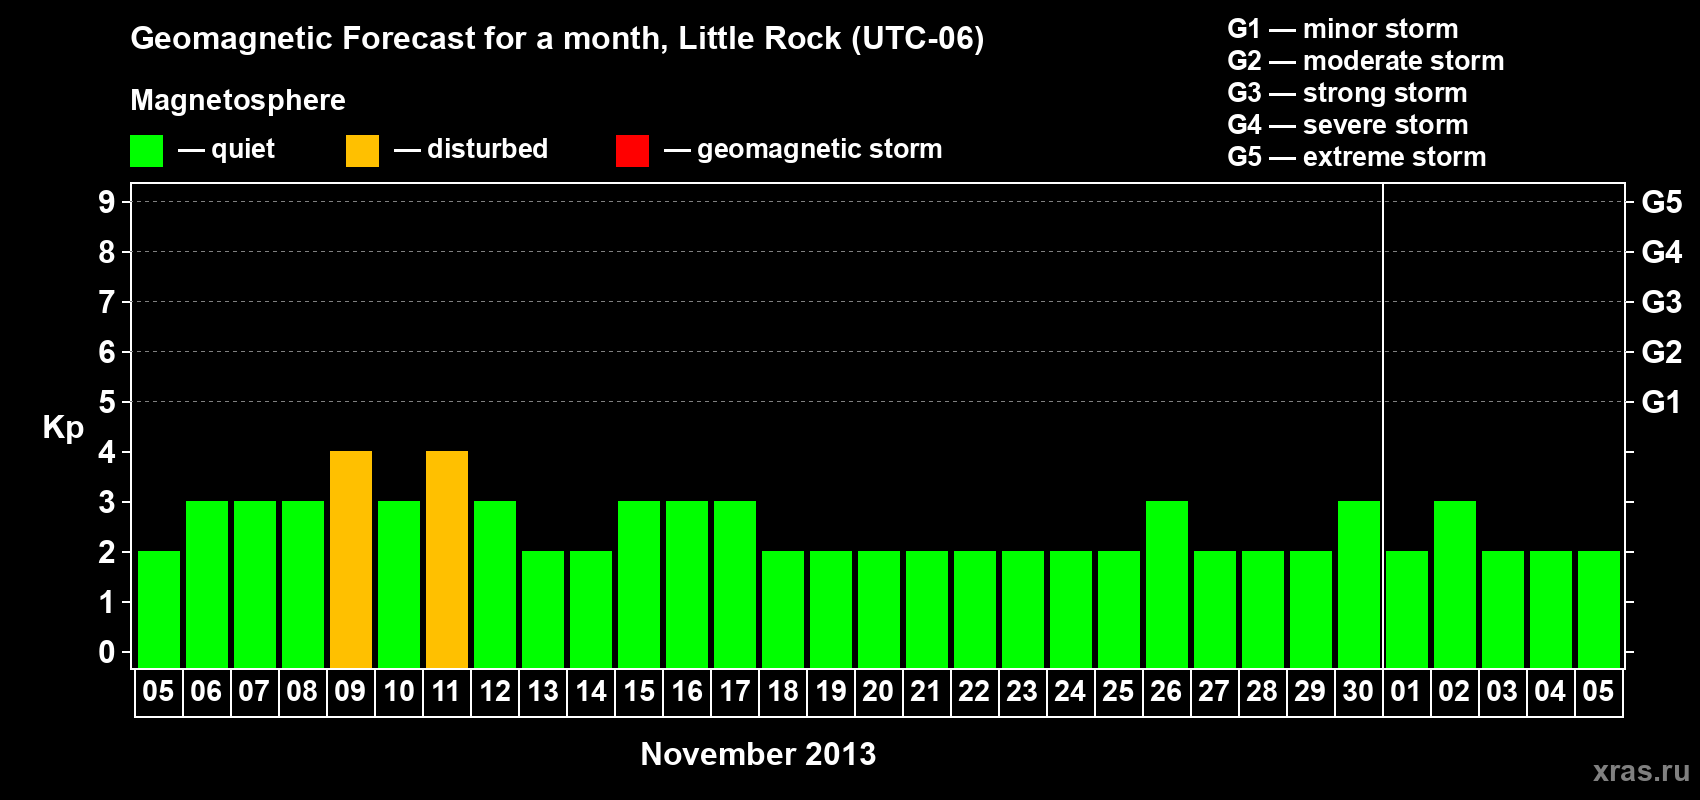Click the Kp value 5 on y-axis
This screenshot has height=800, width=1700.
[107, 402]
